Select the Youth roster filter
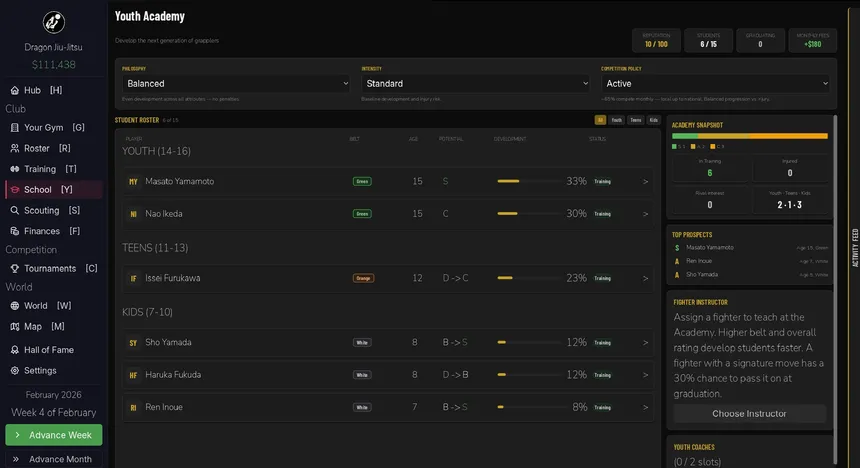Viewport: 860px width, 468px height. [617, 120]
